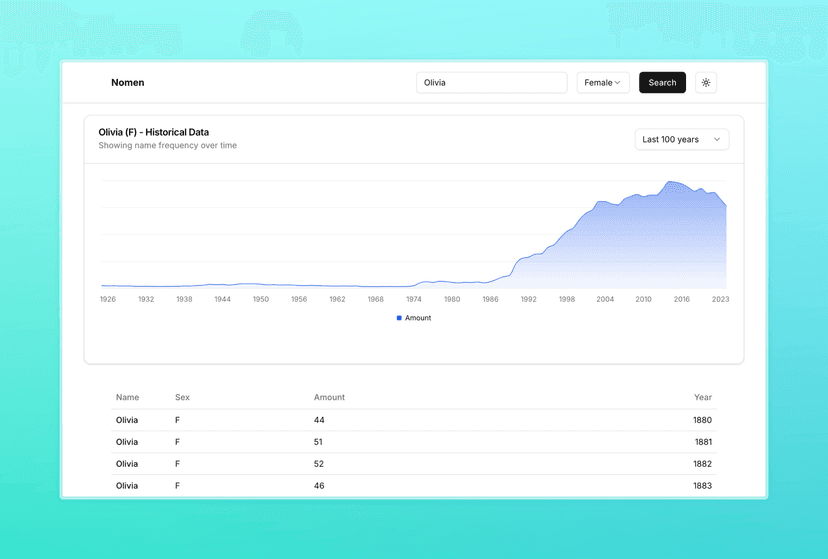Image resolution: width=828 pixels, height=559 pixels.
Task: Click the 1992 label on chart axis
Action: click(528, 299)
